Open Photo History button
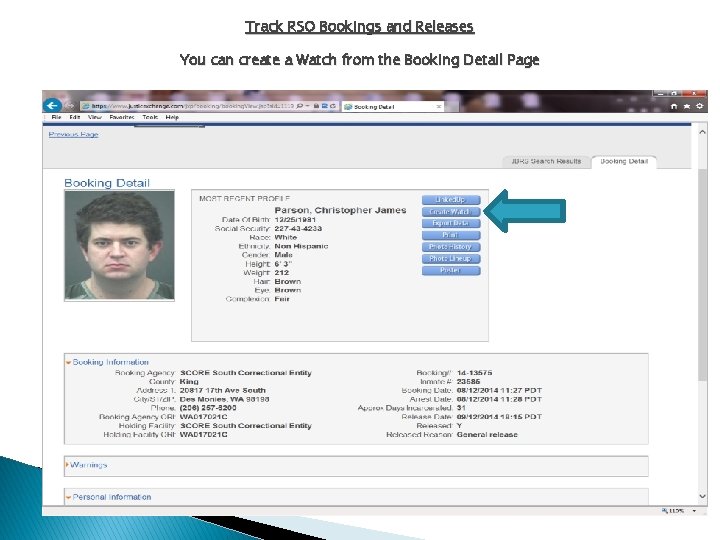The width and height of the screenshot is (720, 540). point(451,247)
